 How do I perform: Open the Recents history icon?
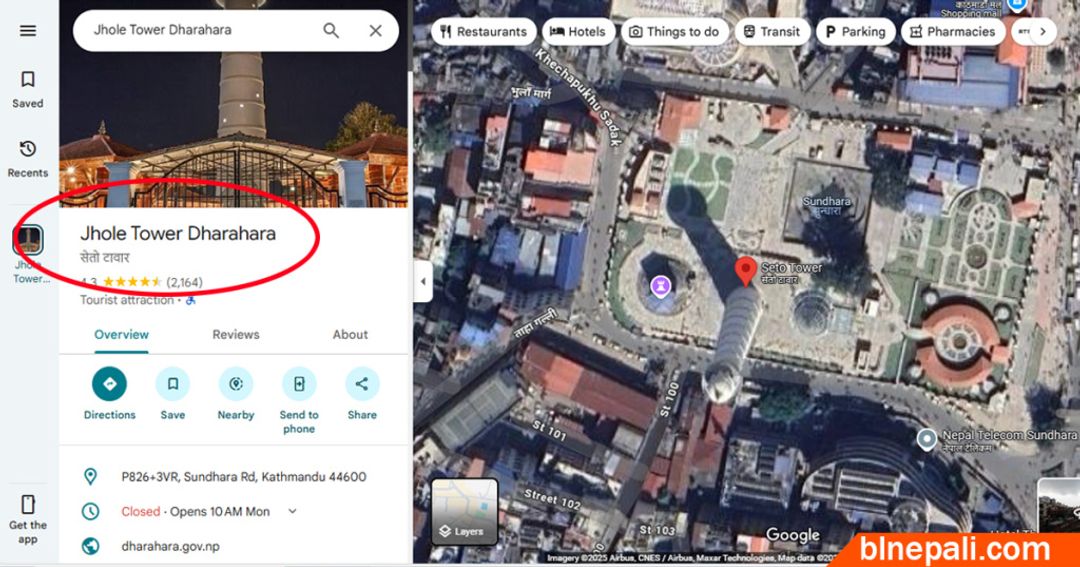point(28,149)
